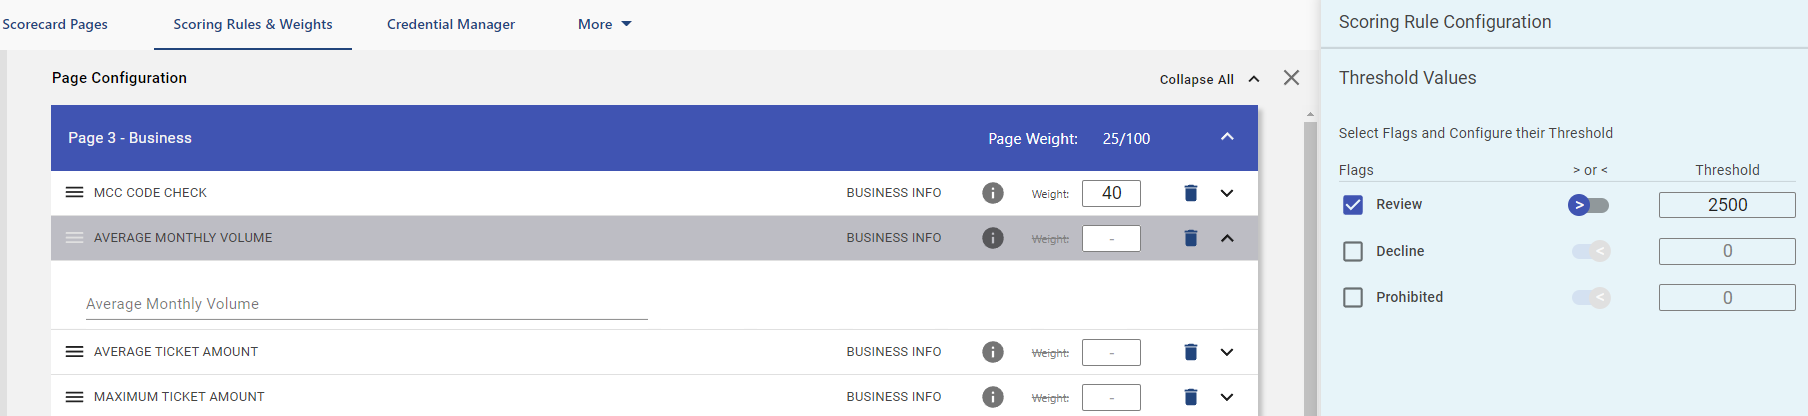This screenshot has width=1808, height=416.
Task: Delete the Maximum Ticket Amount rule
Action: pyautogui.click(x=1190, y=397)
